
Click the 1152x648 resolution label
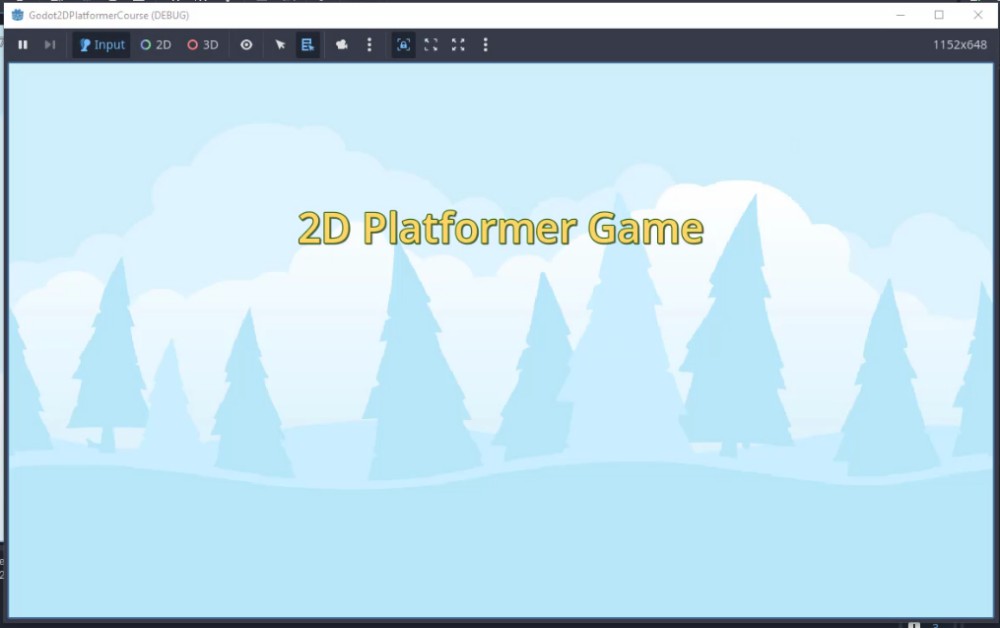(x=959, y=45)
